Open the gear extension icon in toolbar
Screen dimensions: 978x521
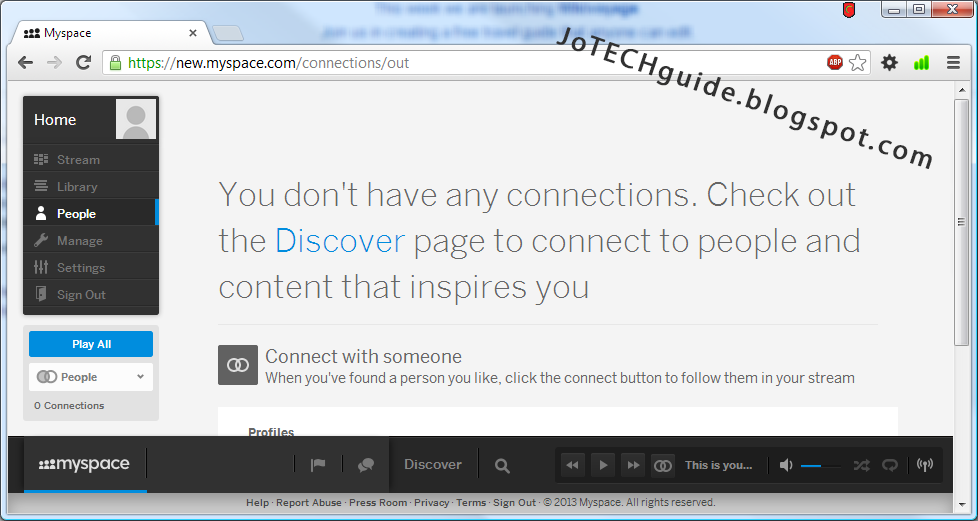889,62
